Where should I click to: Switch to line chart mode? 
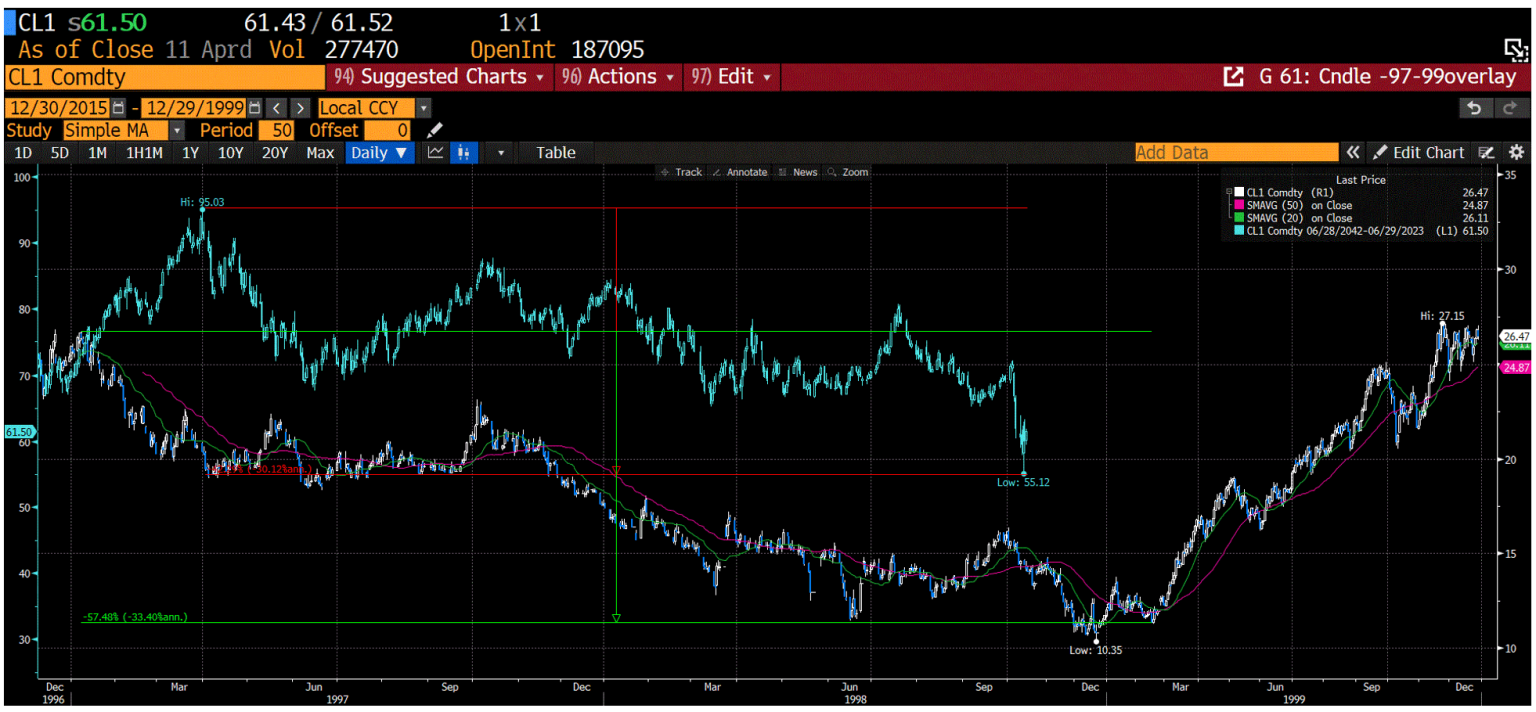coord(435,152)
